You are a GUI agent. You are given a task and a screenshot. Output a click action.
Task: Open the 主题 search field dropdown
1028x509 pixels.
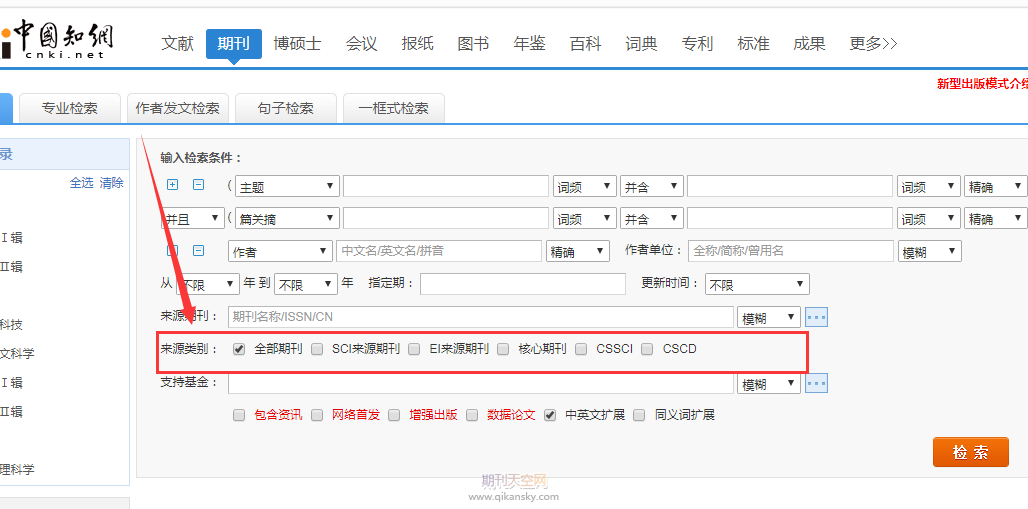286,186
